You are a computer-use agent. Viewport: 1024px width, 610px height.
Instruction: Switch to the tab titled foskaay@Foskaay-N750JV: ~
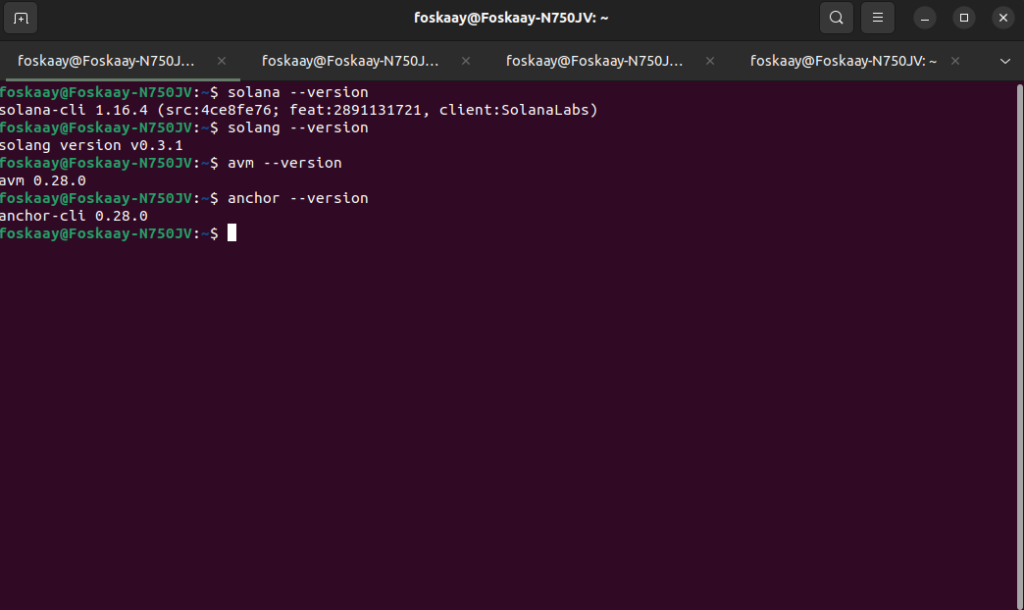click(x=843, y=61)
